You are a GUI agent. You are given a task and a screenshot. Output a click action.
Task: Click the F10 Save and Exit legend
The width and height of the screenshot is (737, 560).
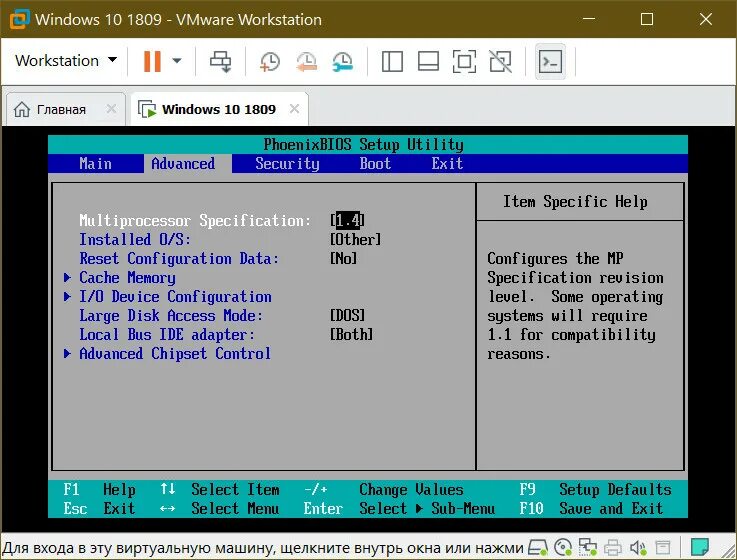(x=591, y=509)
